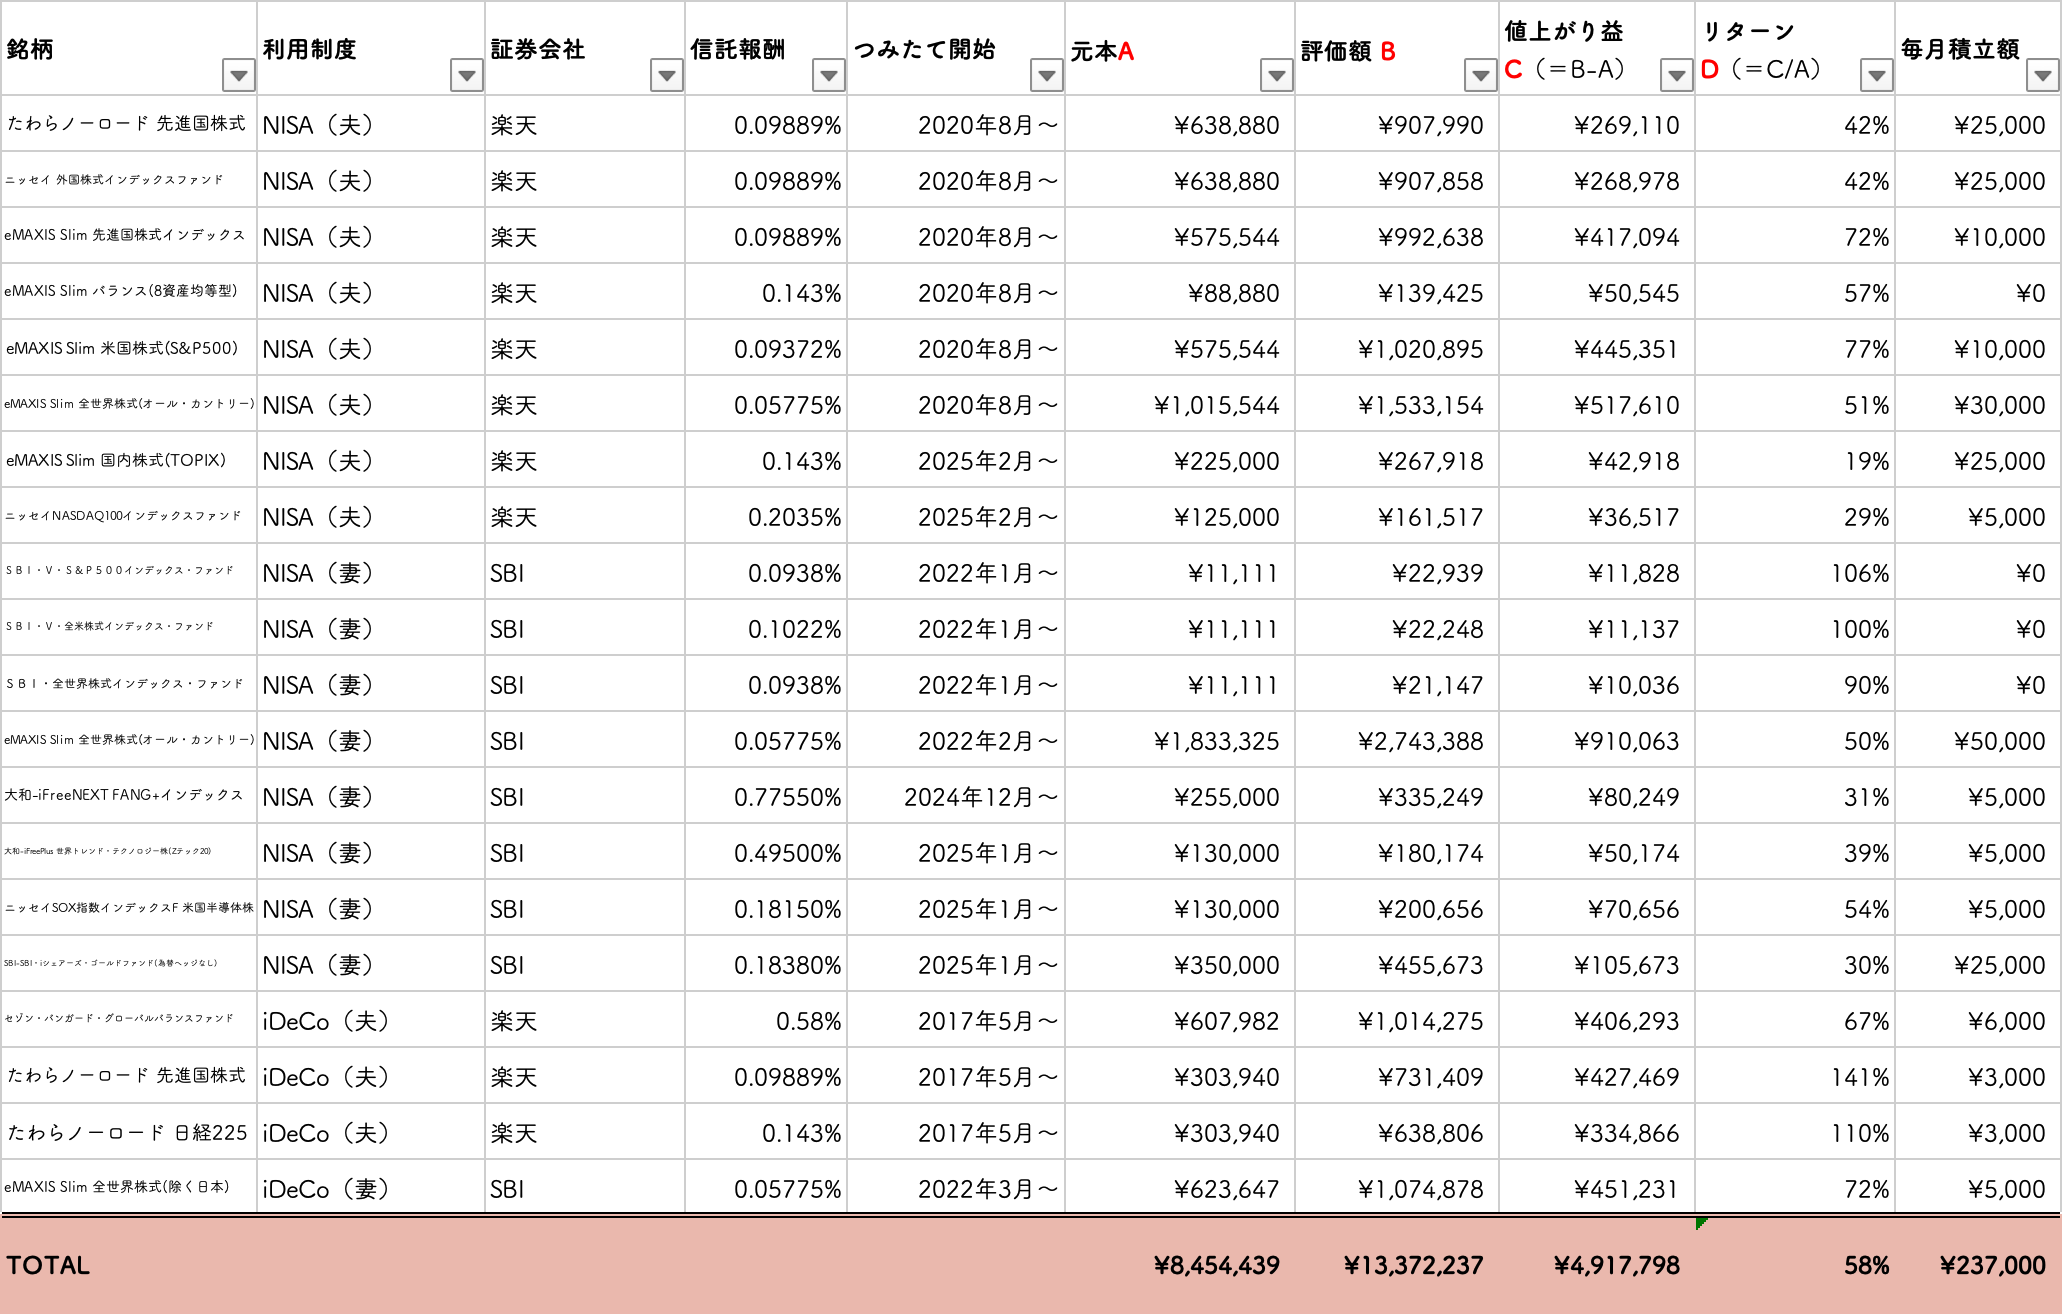
Task: Open the 値上がり益 column filter arrow
Action: (x=1676, y=75)
